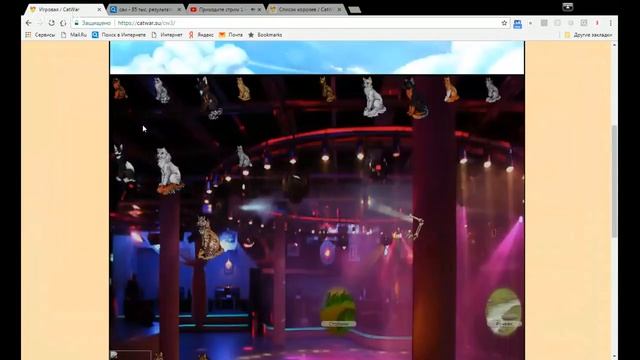Select the orange-brown cat in the top-left corner of the game field
The width and height of the screenshot is (640, 360).
pos(120,89)
